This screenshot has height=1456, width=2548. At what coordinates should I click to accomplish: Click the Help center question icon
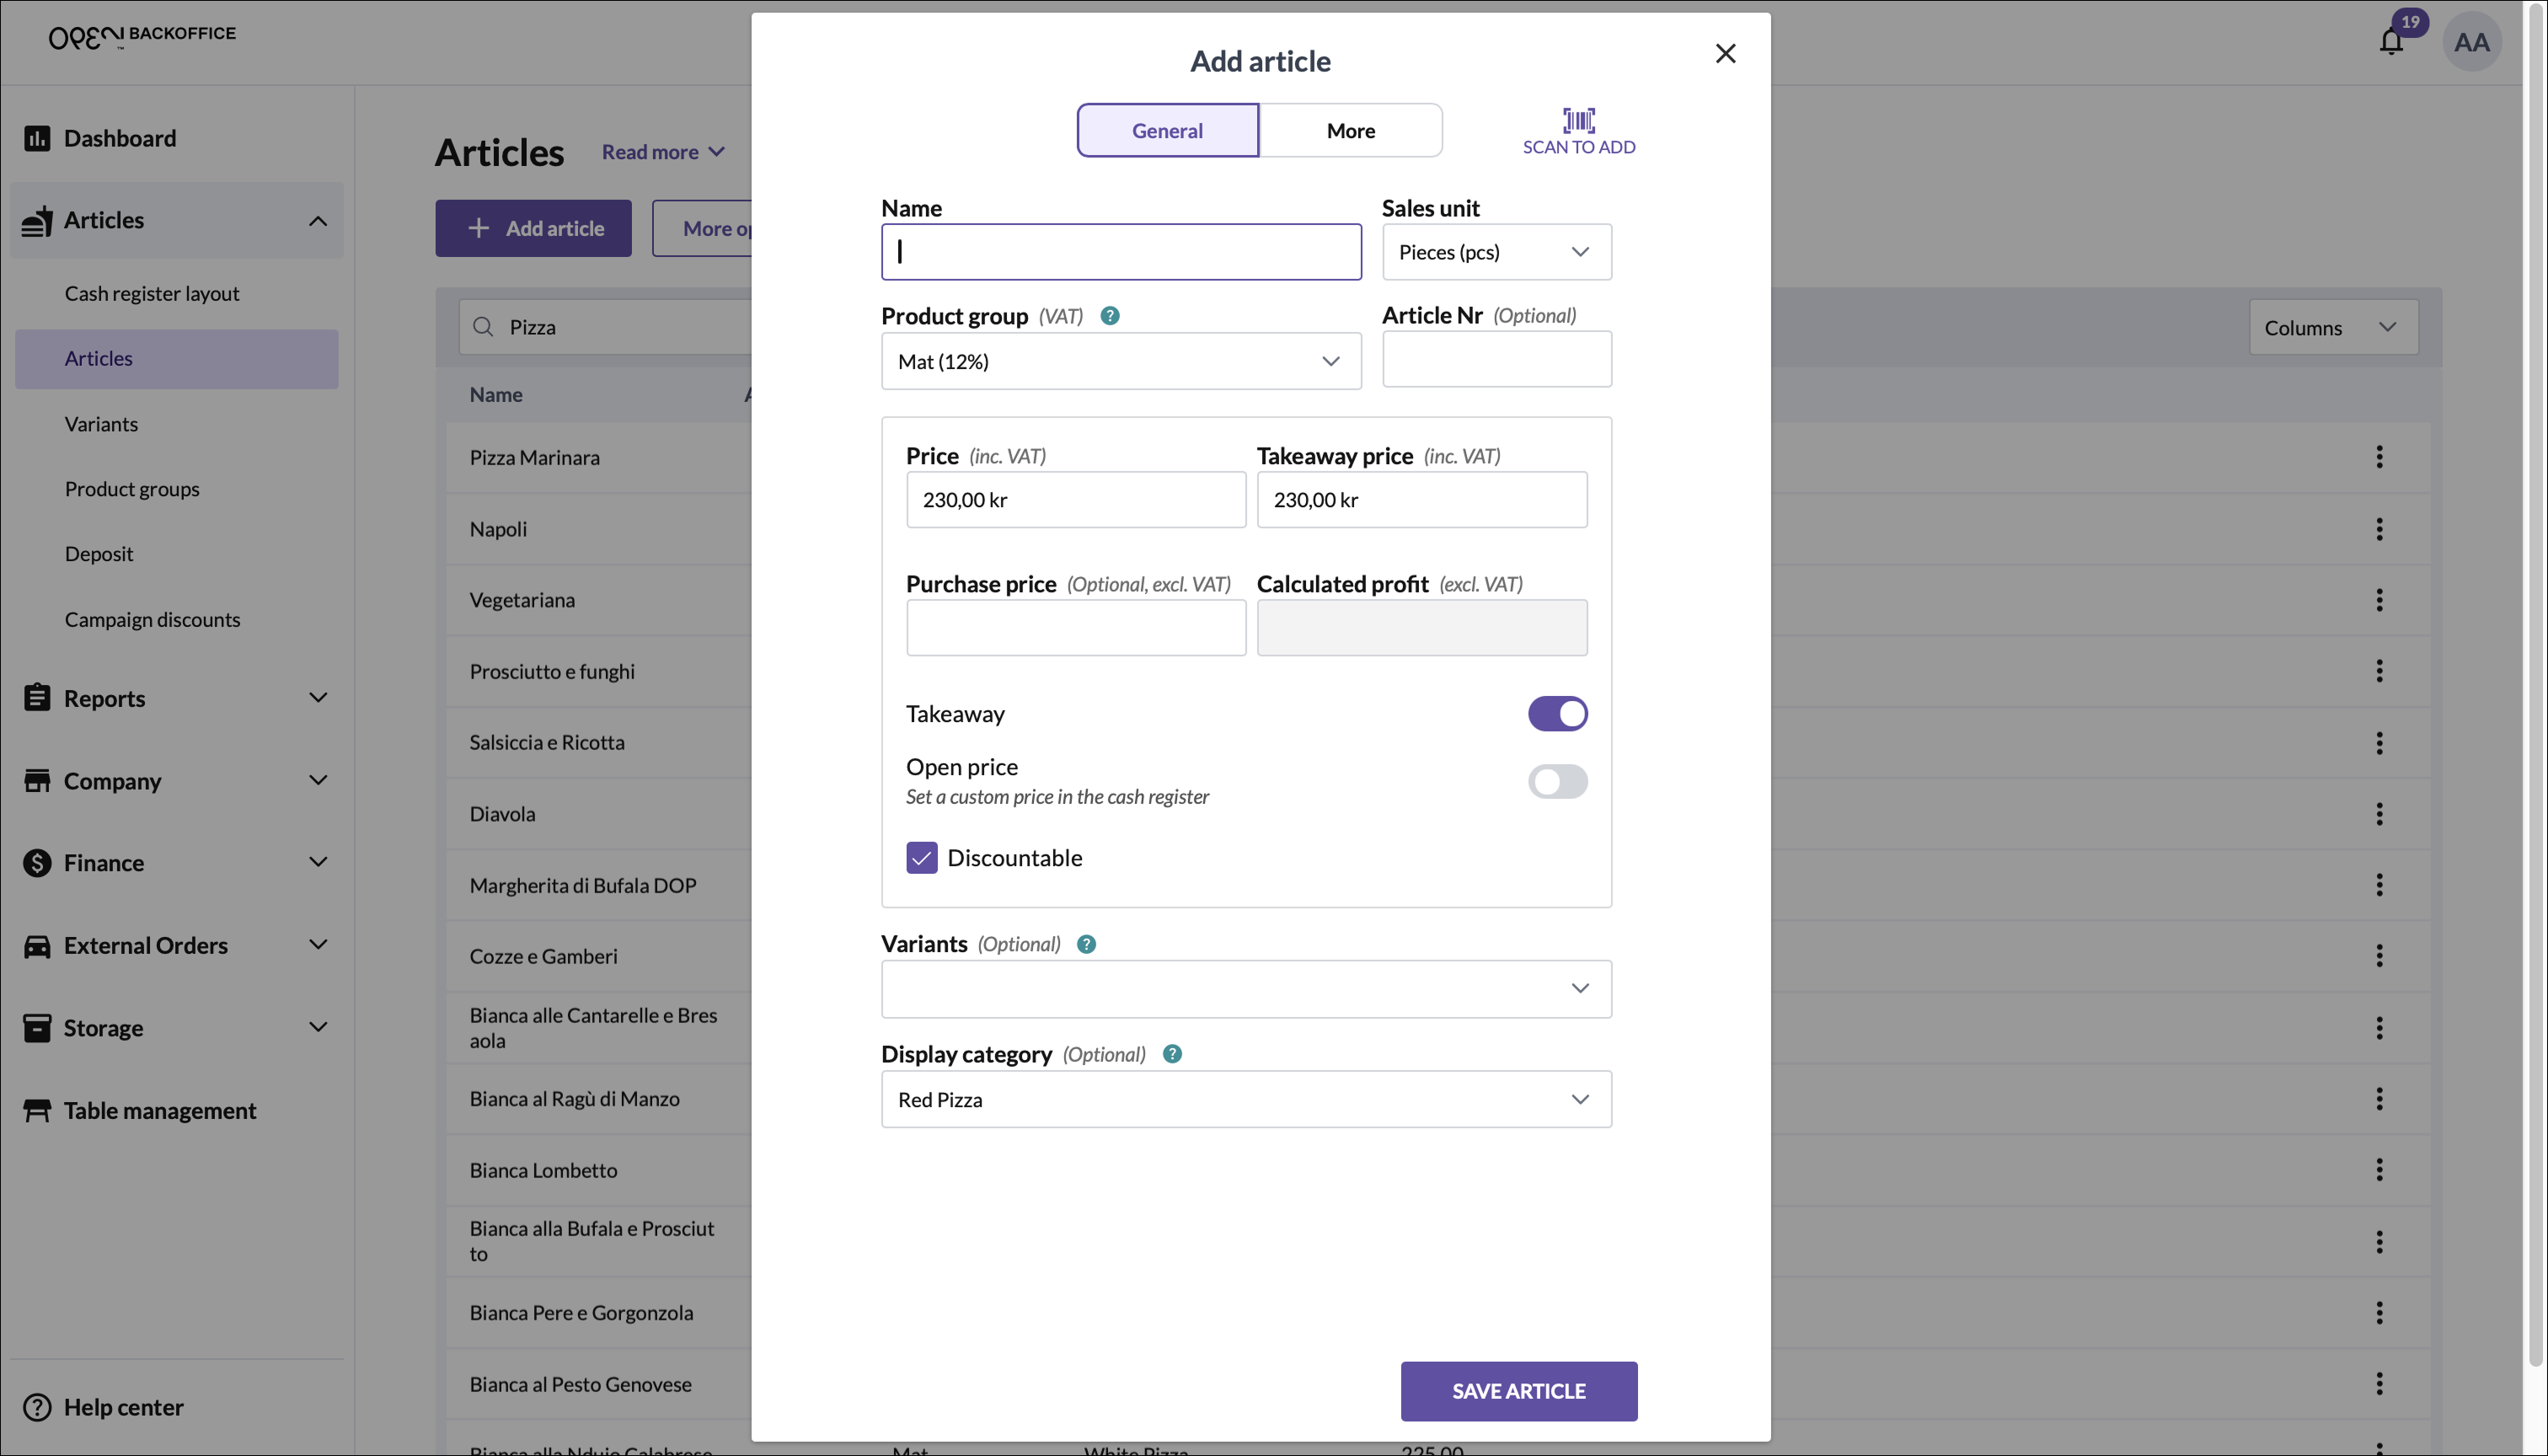coord(37,1408)
